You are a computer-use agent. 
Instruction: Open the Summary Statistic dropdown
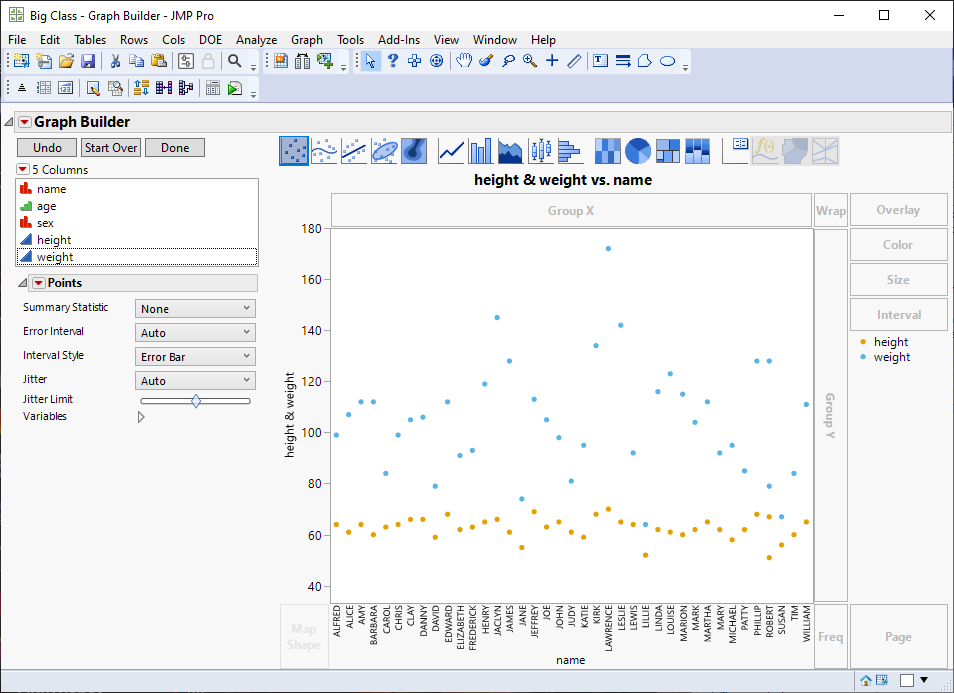click(x=194, y=308)
